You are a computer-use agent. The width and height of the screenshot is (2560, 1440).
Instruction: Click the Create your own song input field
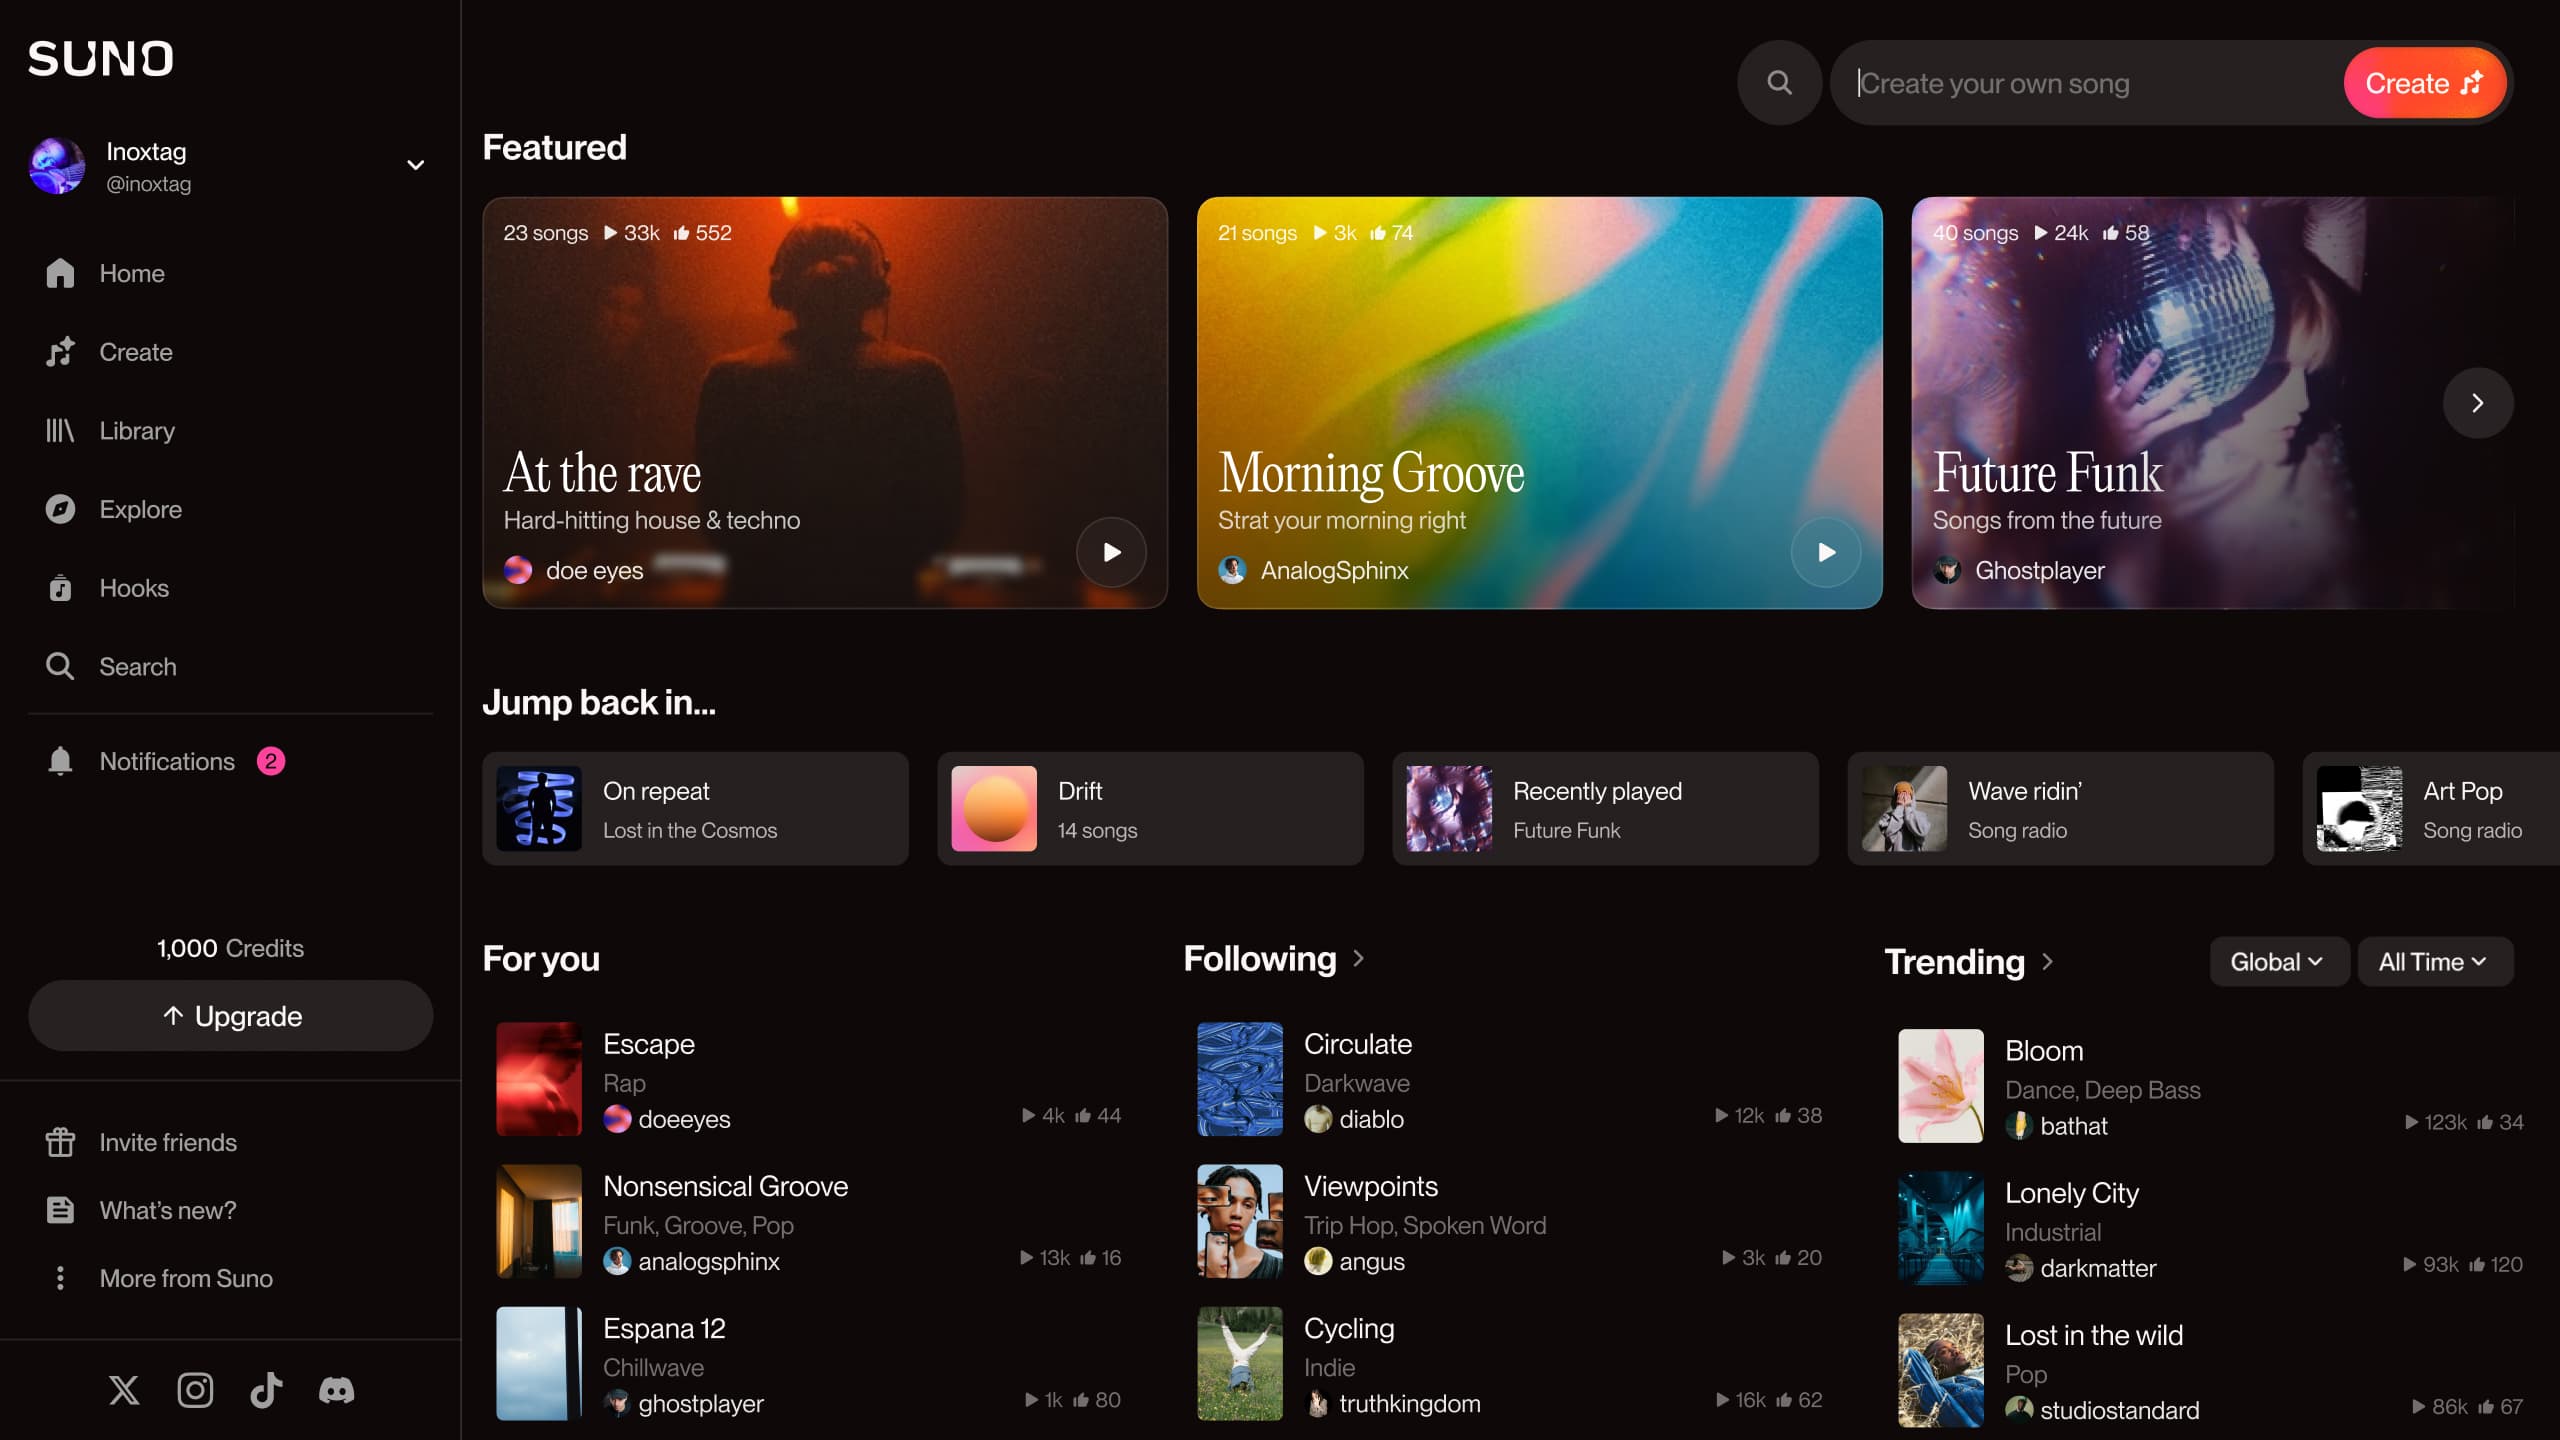(x=2080, y=82)
